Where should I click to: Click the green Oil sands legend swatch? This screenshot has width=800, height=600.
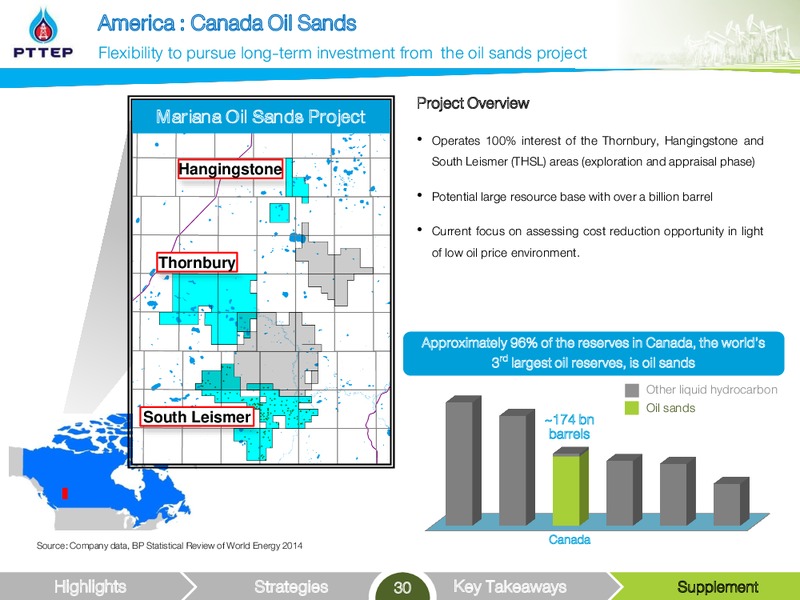click(632, 408)
